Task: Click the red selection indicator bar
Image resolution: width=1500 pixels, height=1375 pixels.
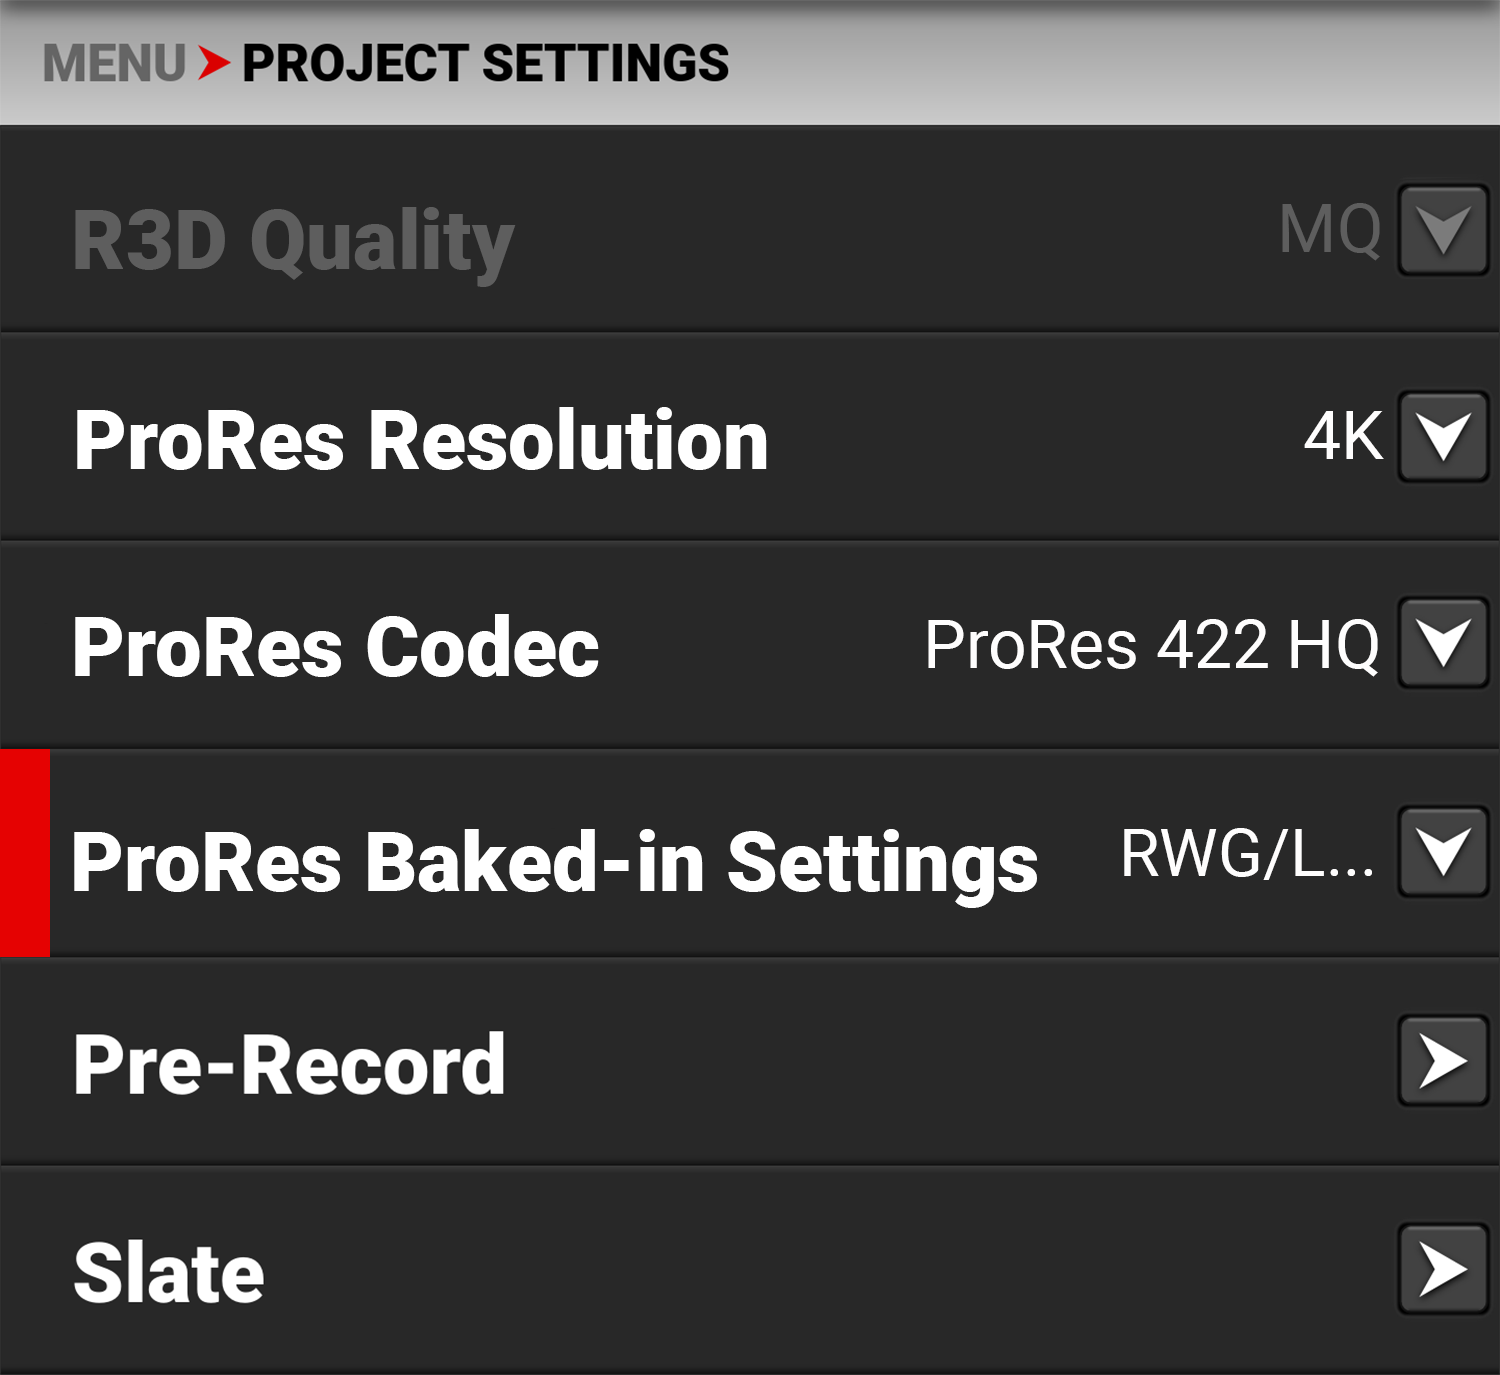Action: click(25, 853)
